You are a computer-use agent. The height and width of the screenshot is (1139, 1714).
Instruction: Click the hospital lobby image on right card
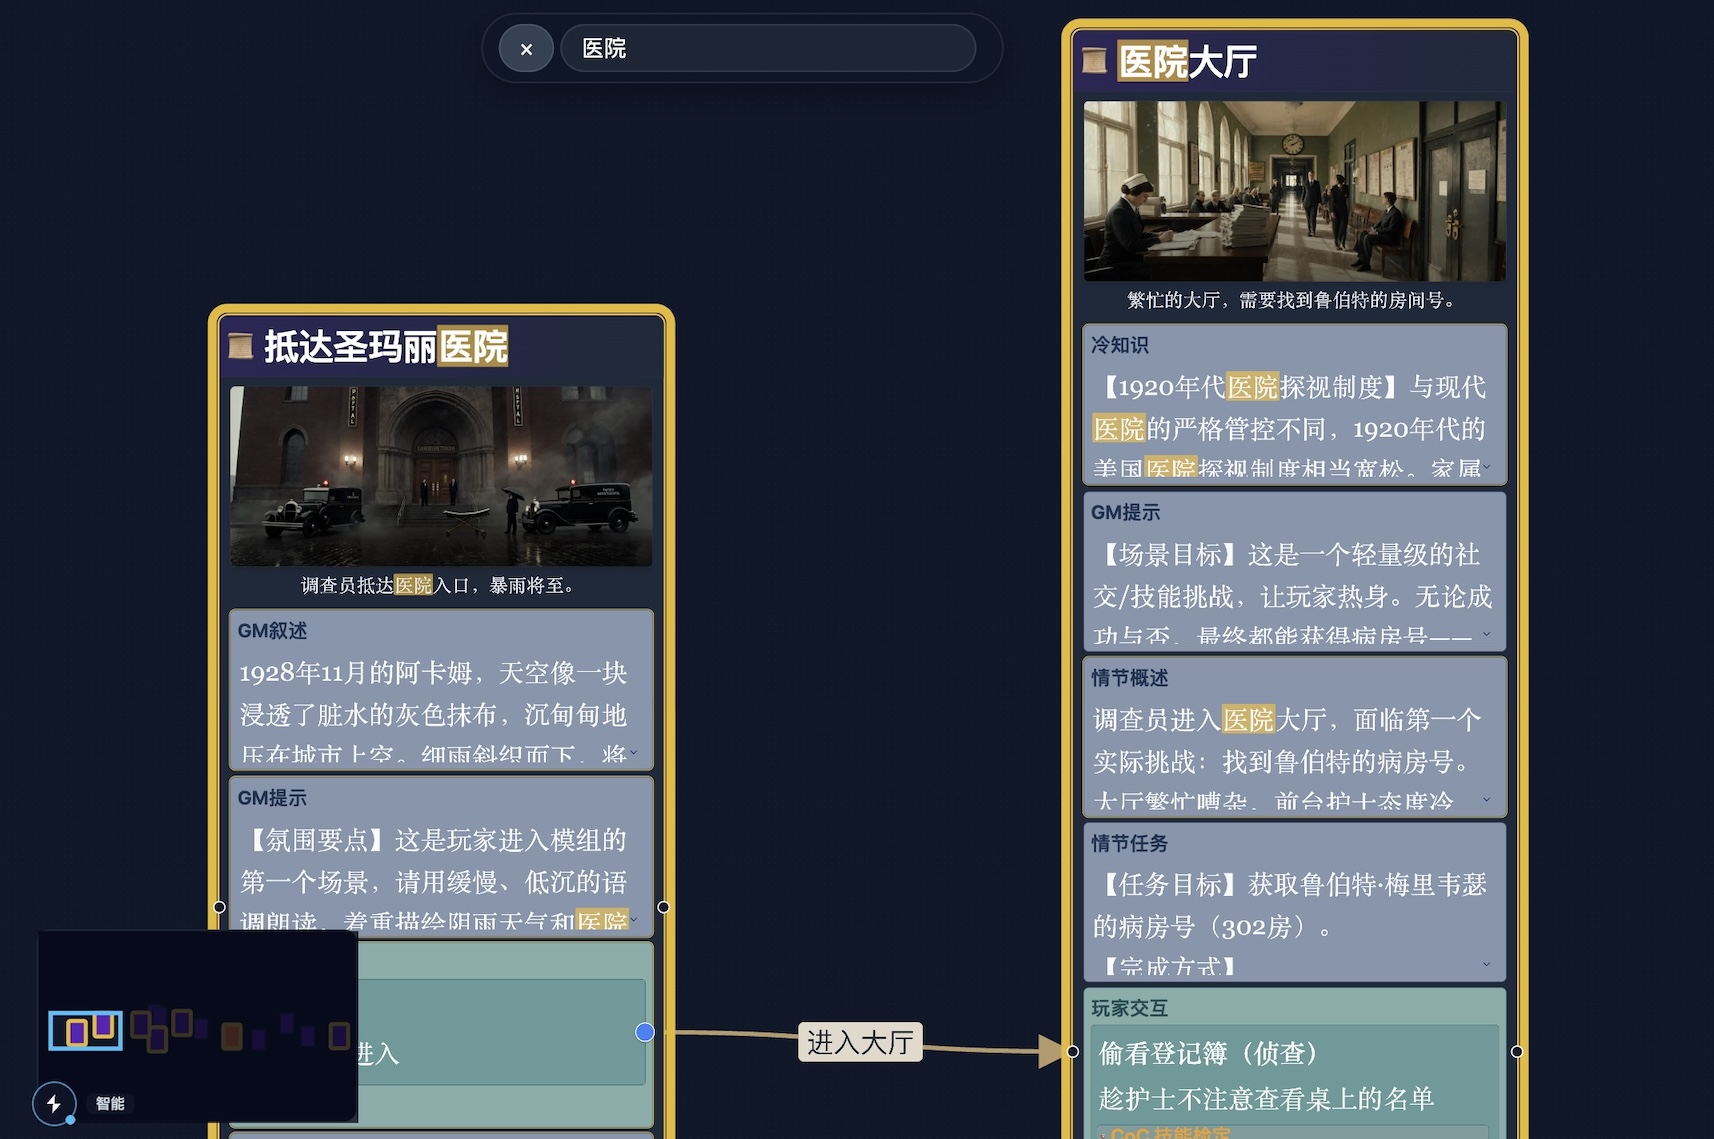pyautogui.click(x=1293, y=190)
